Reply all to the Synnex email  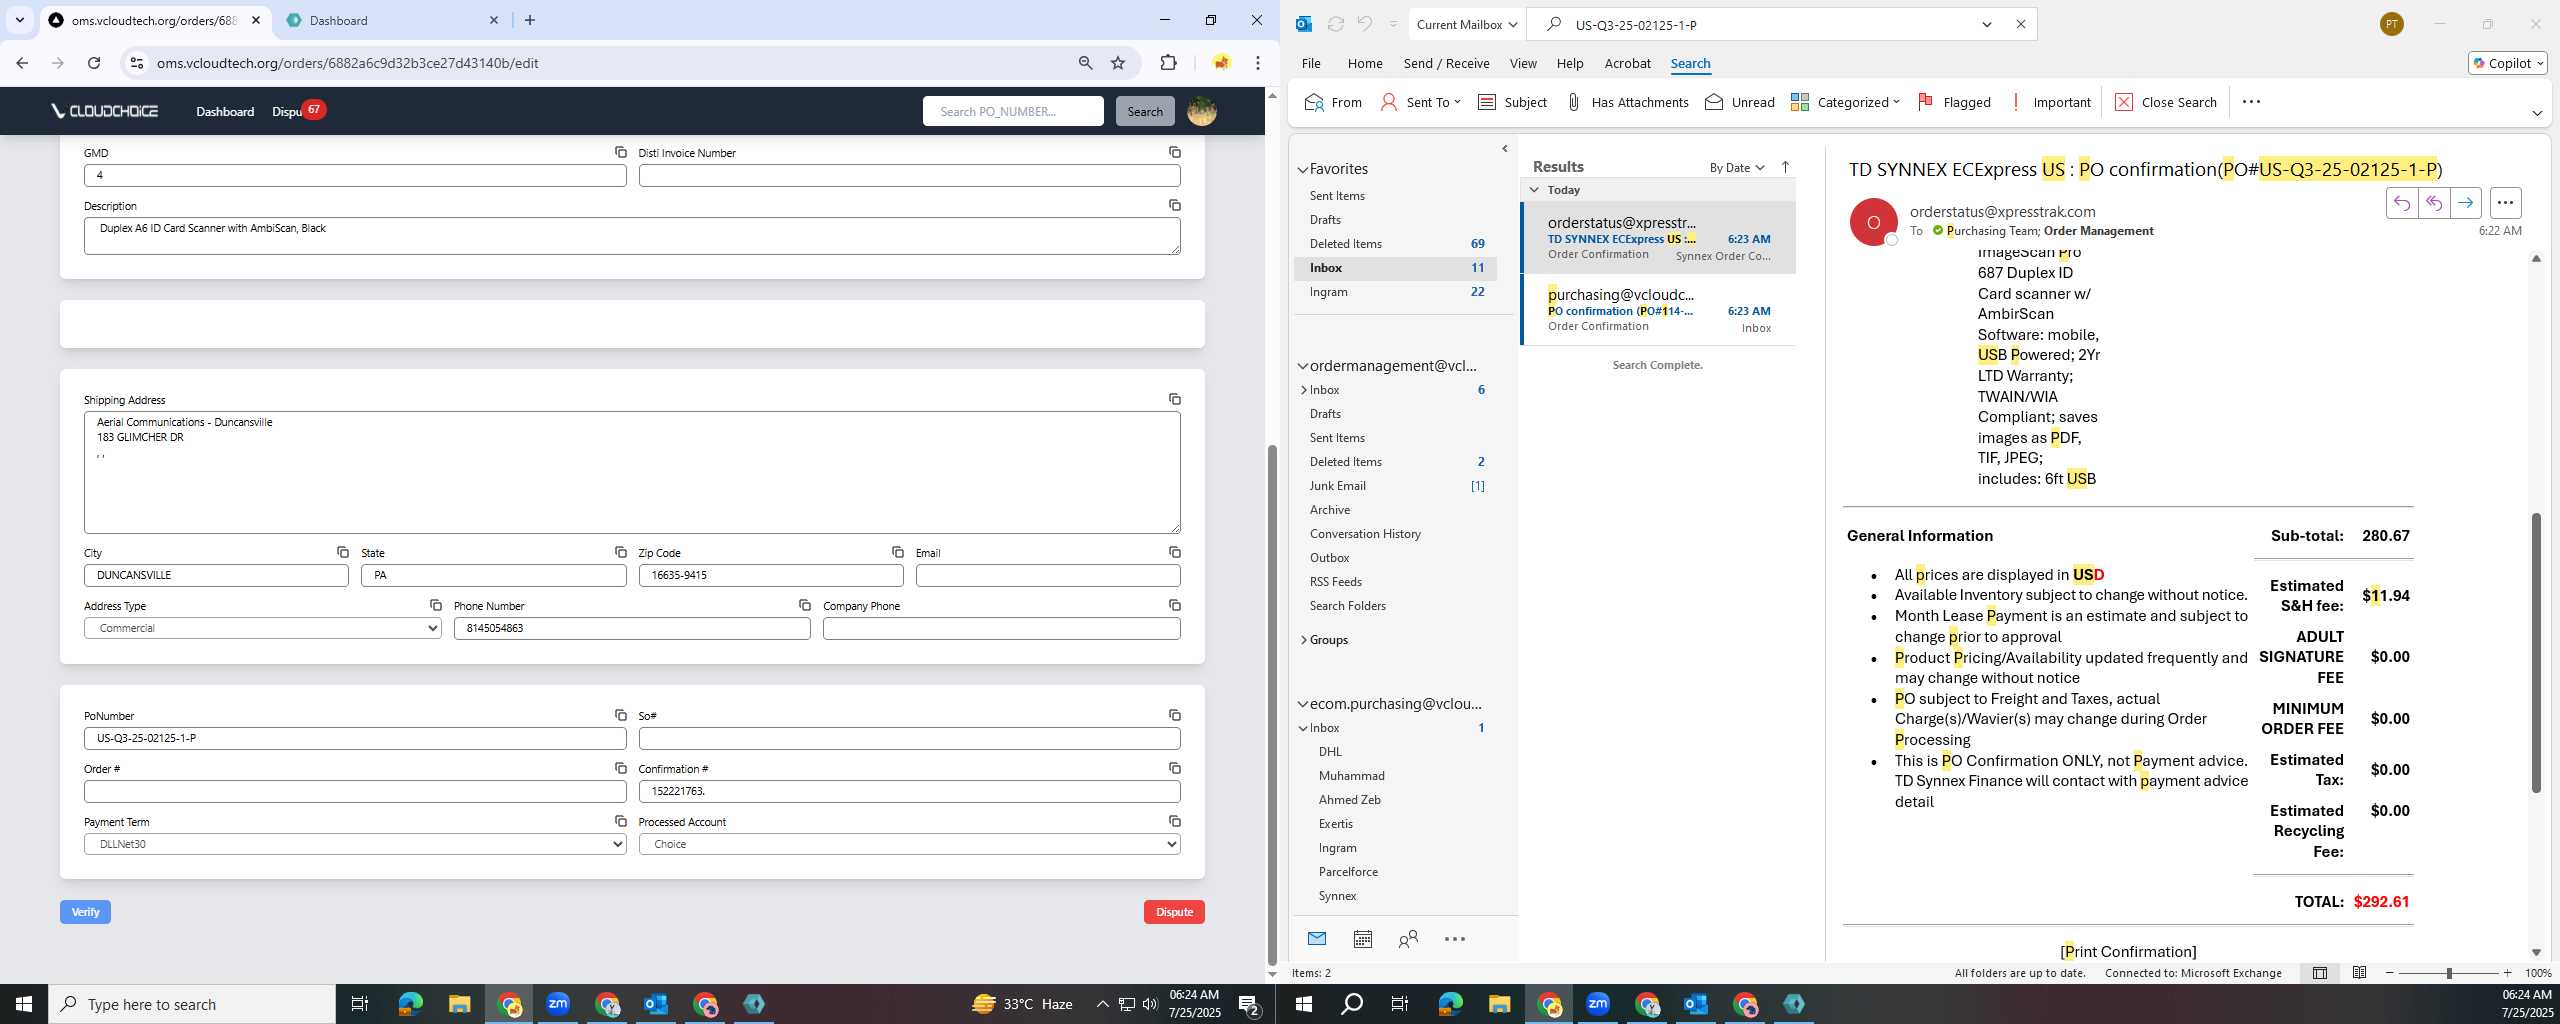pyautogui.click(x=2433, y=203)
